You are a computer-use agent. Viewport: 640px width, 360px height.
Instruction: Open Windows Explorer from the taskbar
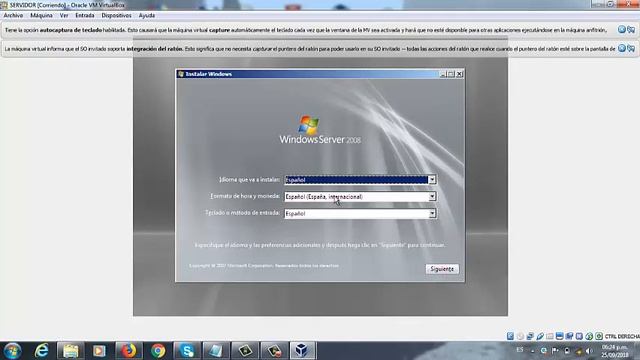[70, 351]
